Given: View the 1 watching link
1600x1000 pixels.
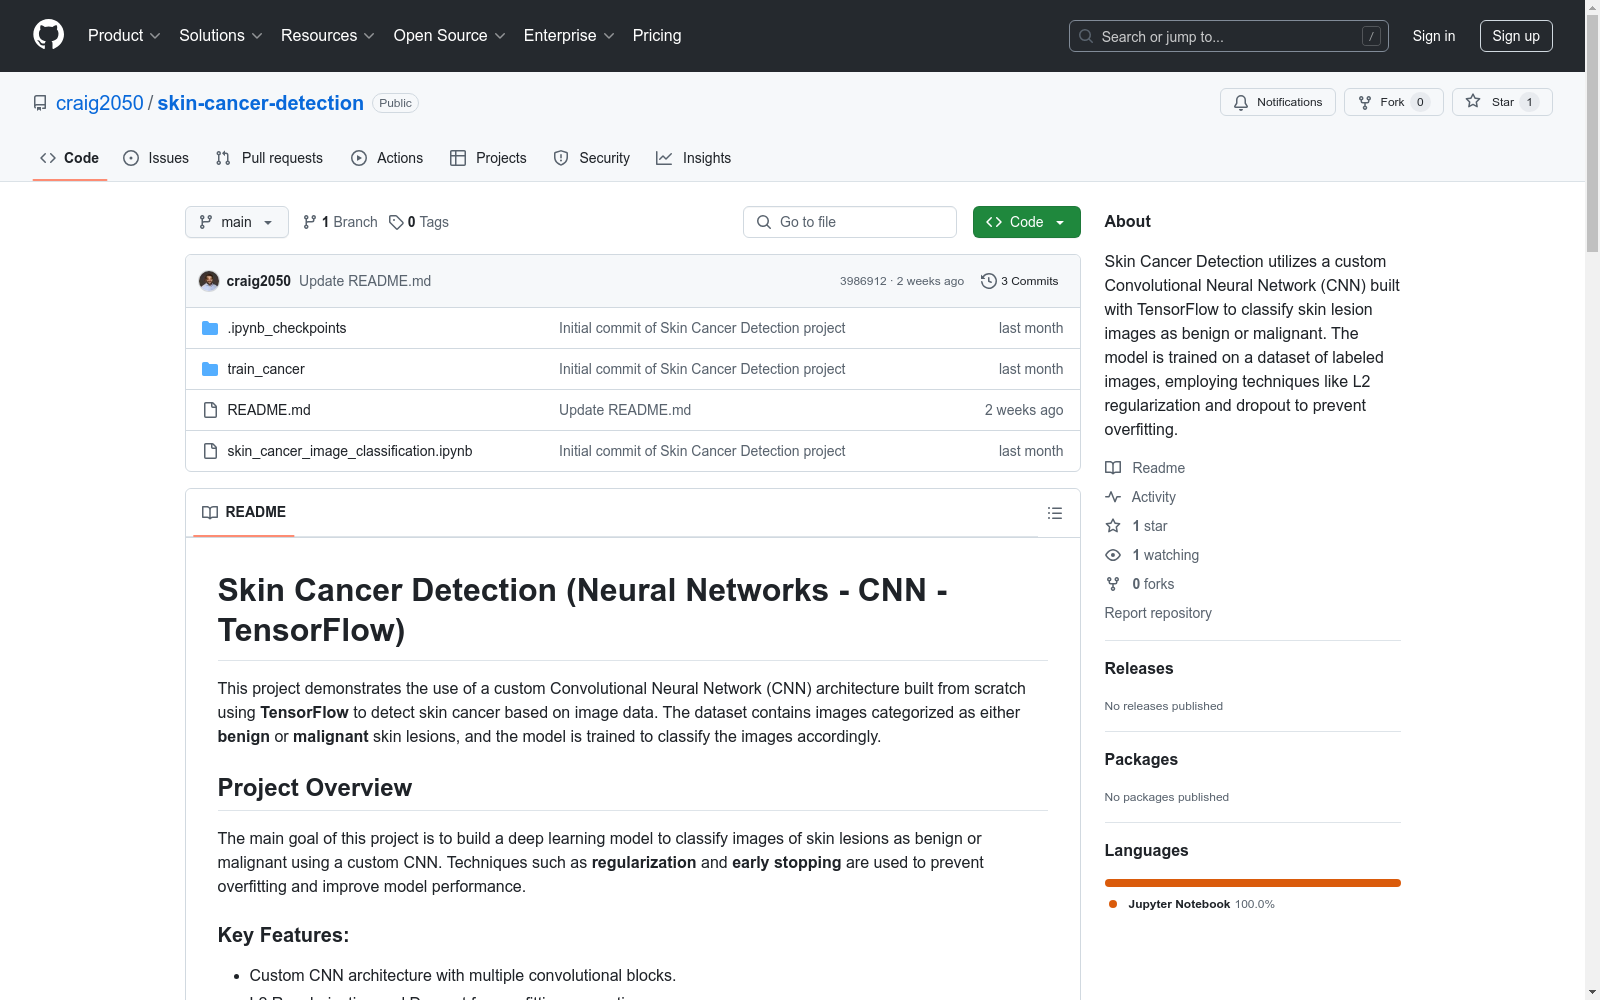Looking at the screenshot, I should [1152, 555].
